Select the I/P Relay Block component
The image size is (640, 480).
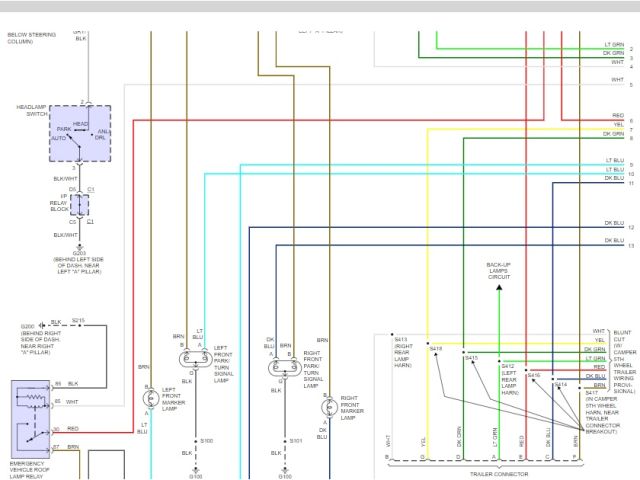point(78,205)
